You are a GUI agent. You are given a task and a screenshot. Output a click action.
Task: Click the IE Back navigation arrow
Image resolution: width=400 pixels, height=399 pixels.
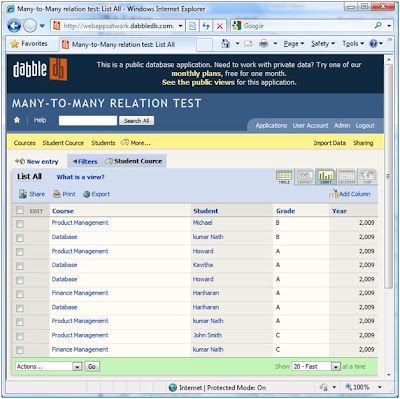pyautogui.click(x=14, y=26)
